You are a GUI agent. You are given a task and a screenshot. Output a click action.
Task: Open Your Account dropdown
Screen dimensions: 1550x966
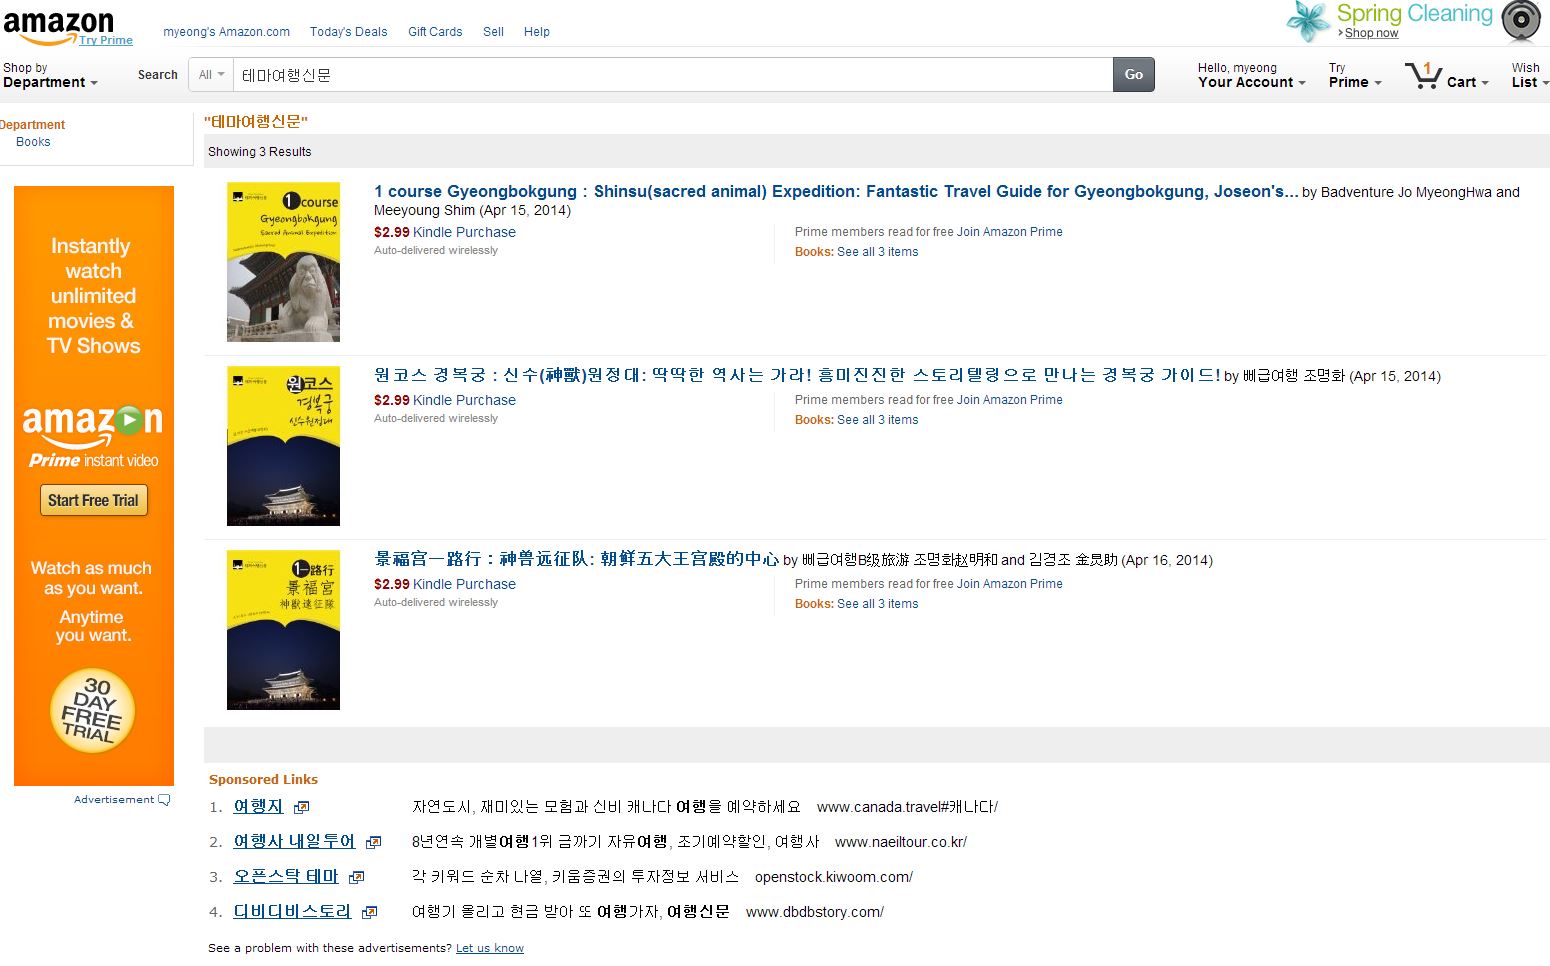point(1252,75)
